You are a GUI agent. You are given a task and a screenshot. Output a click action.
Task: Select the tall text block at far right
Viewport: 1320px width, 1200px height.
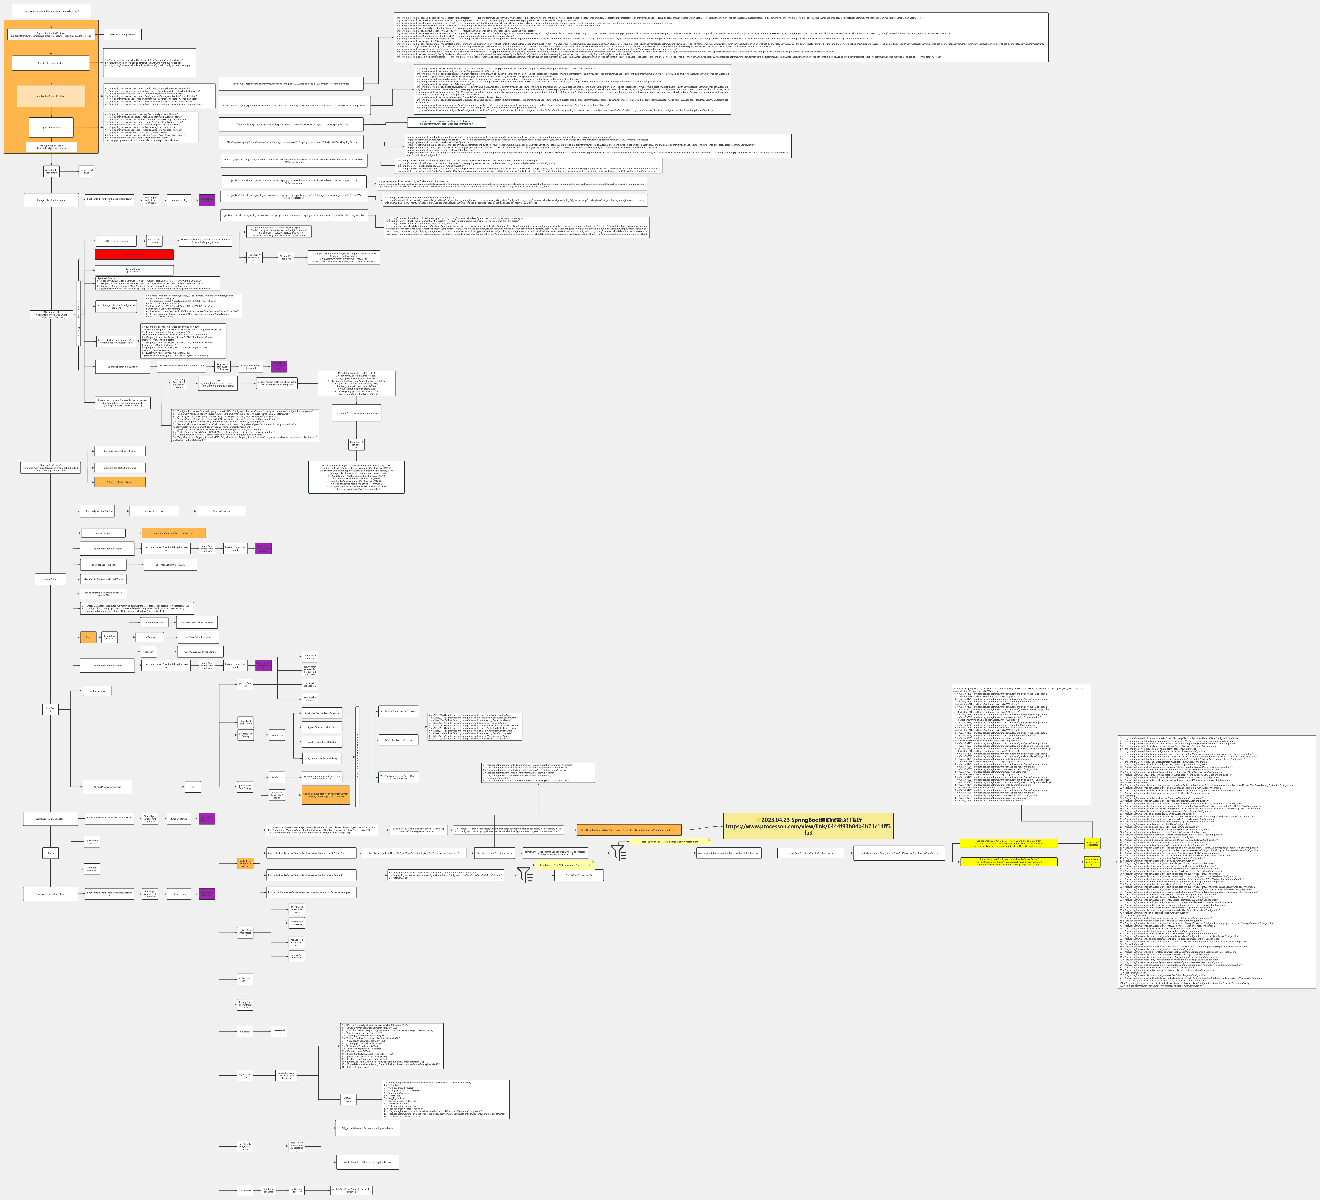coord(1216,862)
